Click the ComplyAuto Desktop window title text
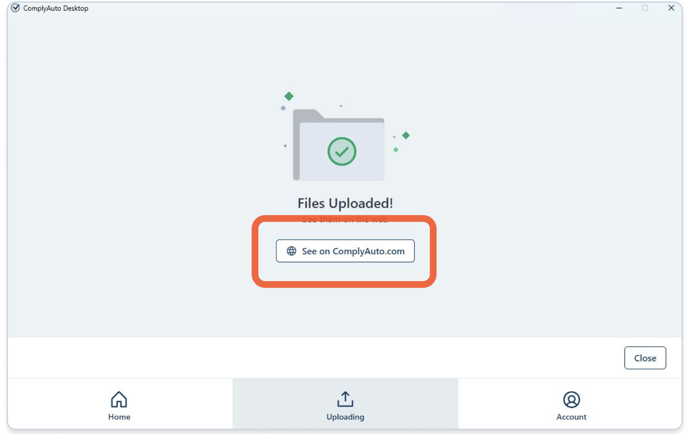 (x=56, y=8)
